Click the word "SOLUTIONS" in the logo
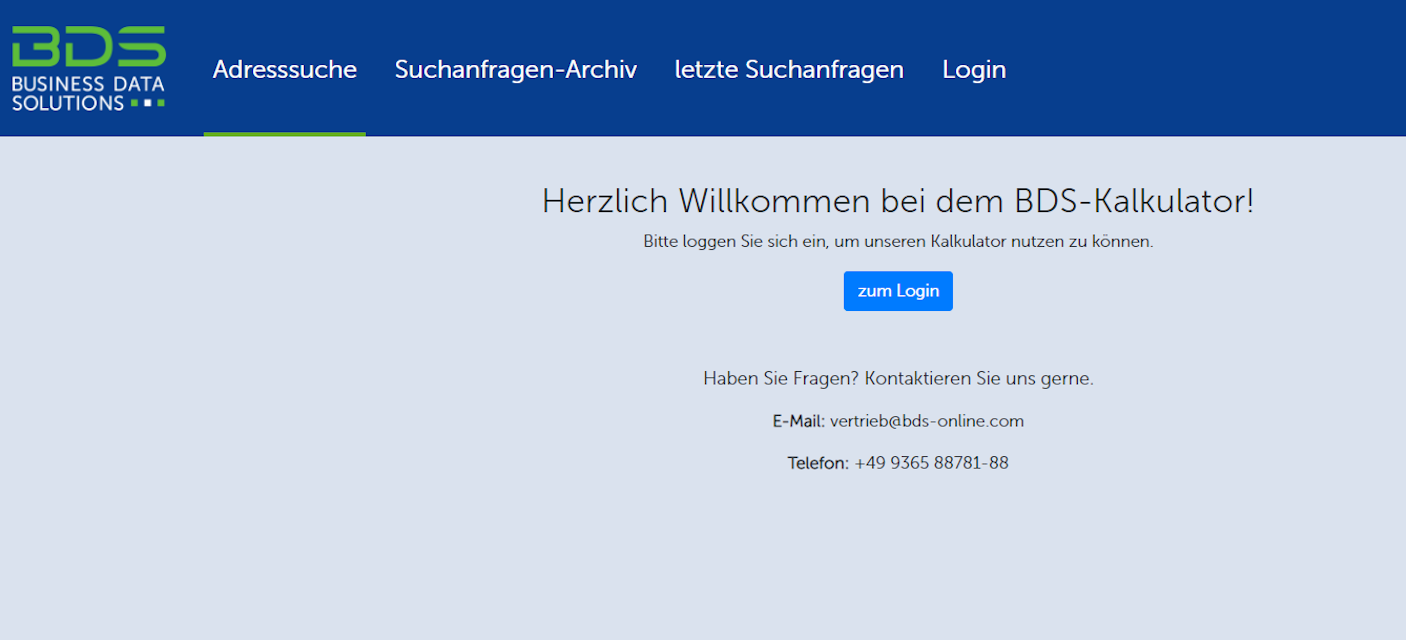 (x=68, y=102)
